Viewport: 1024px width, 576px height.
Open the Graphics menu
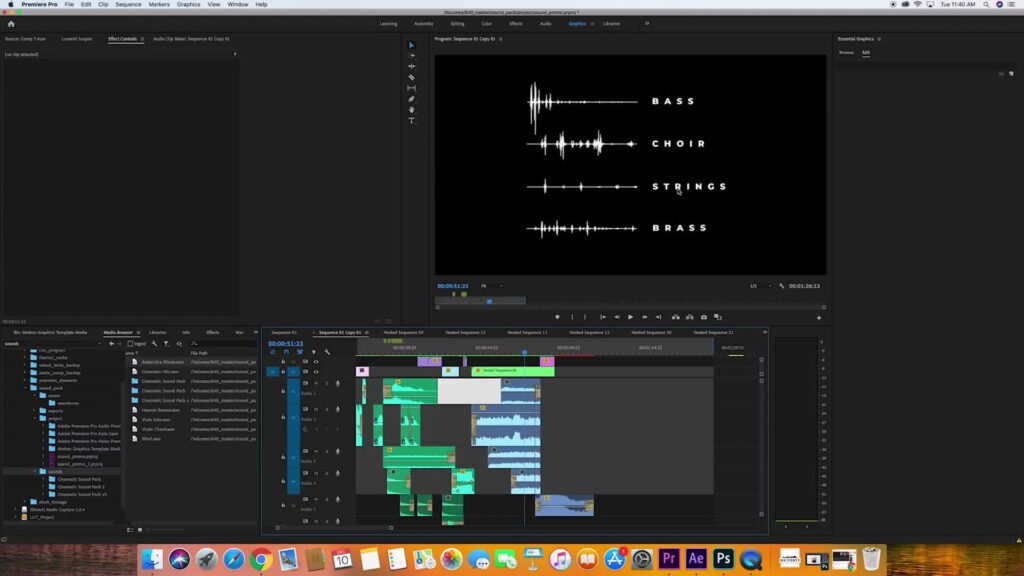[x=189, y=5]
